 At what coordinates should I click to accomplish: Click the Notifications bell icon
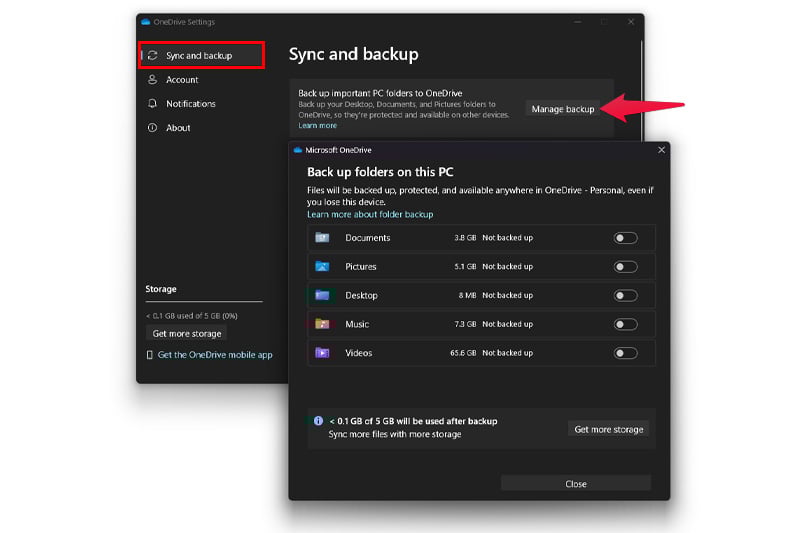152,104
